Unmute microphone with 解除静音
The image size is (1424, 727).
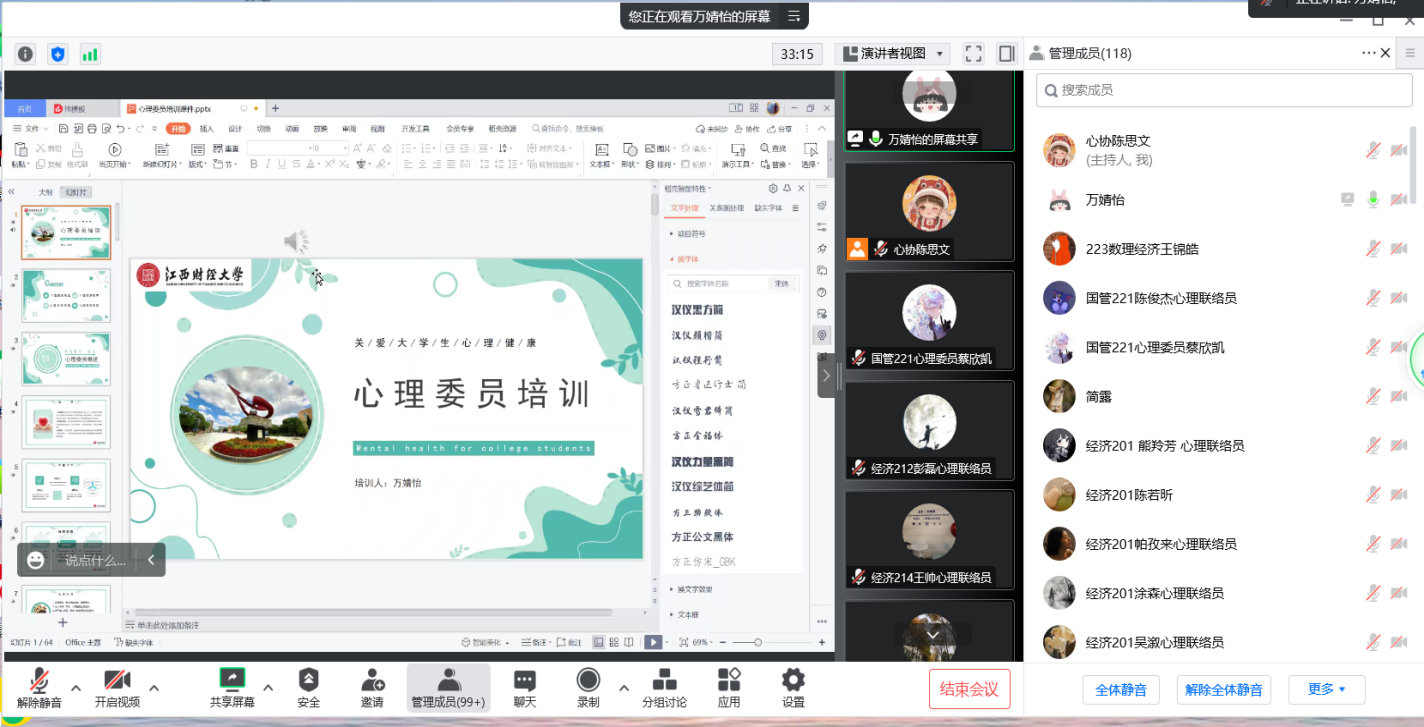39,688
